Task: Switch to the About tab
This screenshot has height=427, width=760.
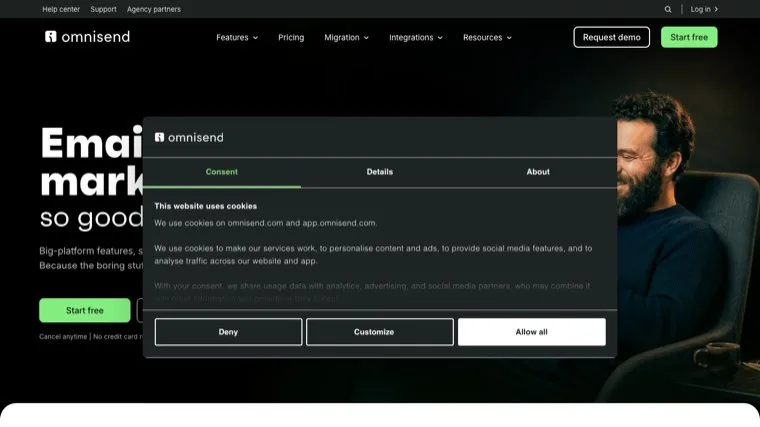Action: 538,172
